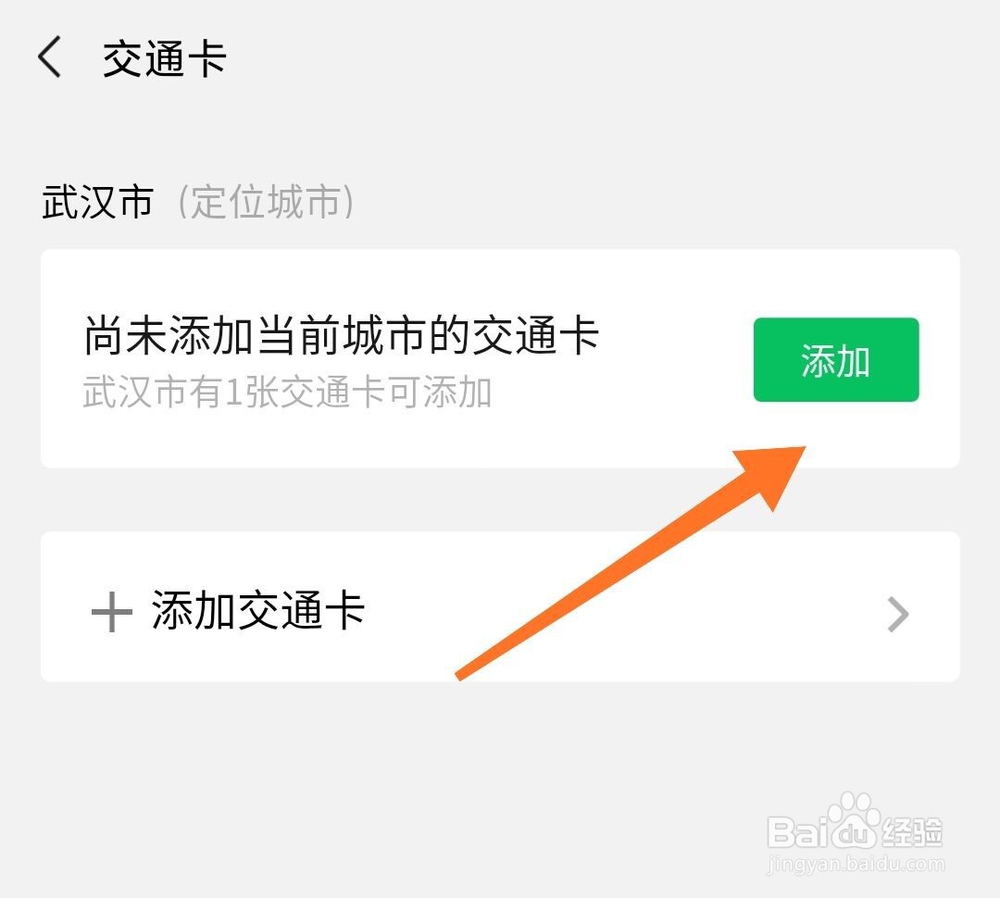Tap the plus icon beside 添加交通卡

point(112,612)
